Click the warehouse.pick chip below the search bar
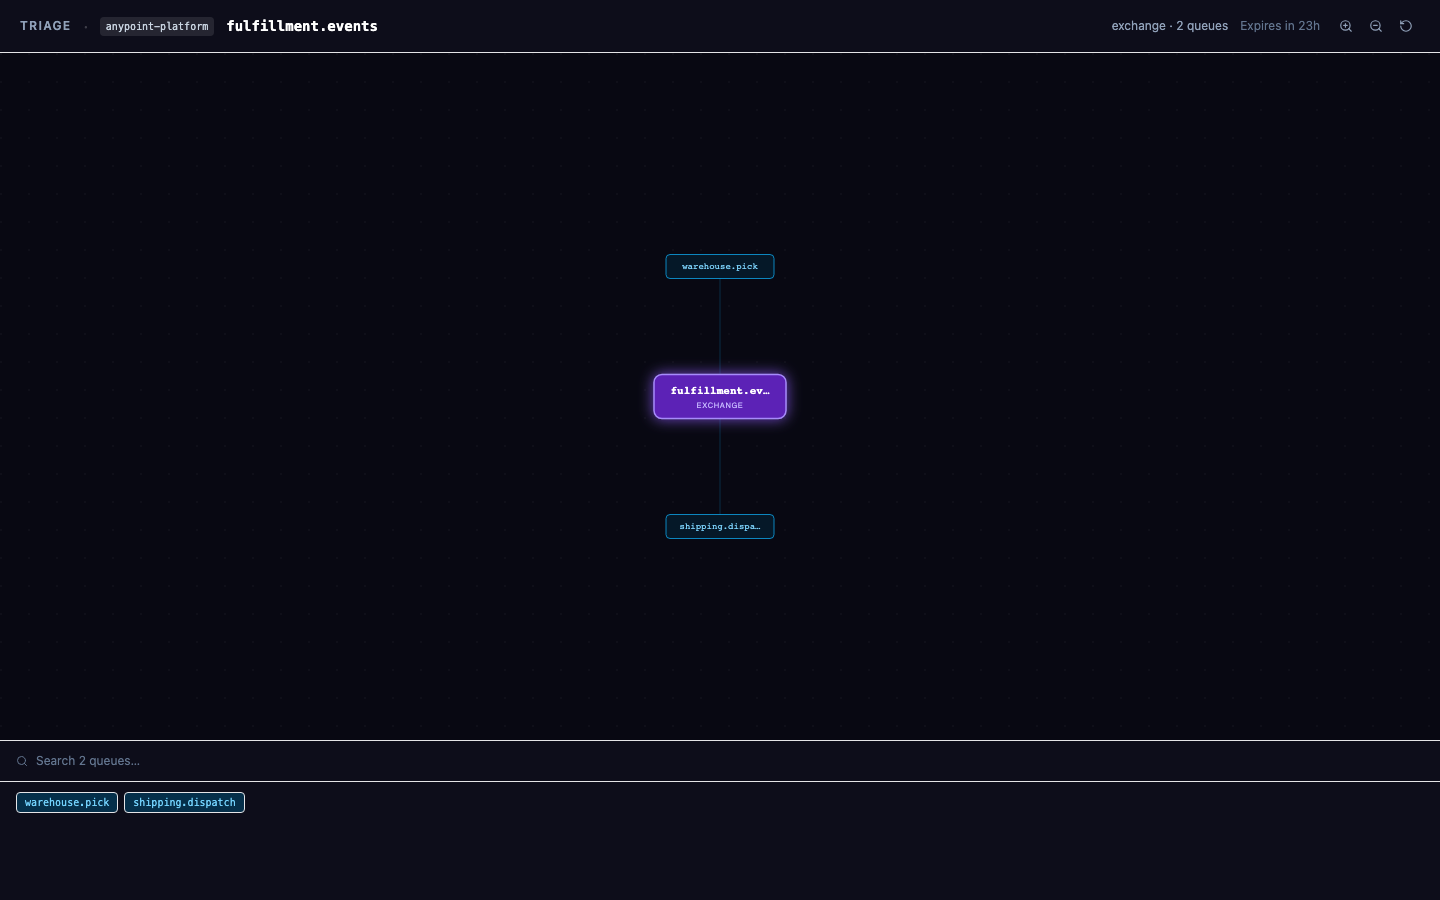This screenshot has height=900, width=1440. coord(67,803)
